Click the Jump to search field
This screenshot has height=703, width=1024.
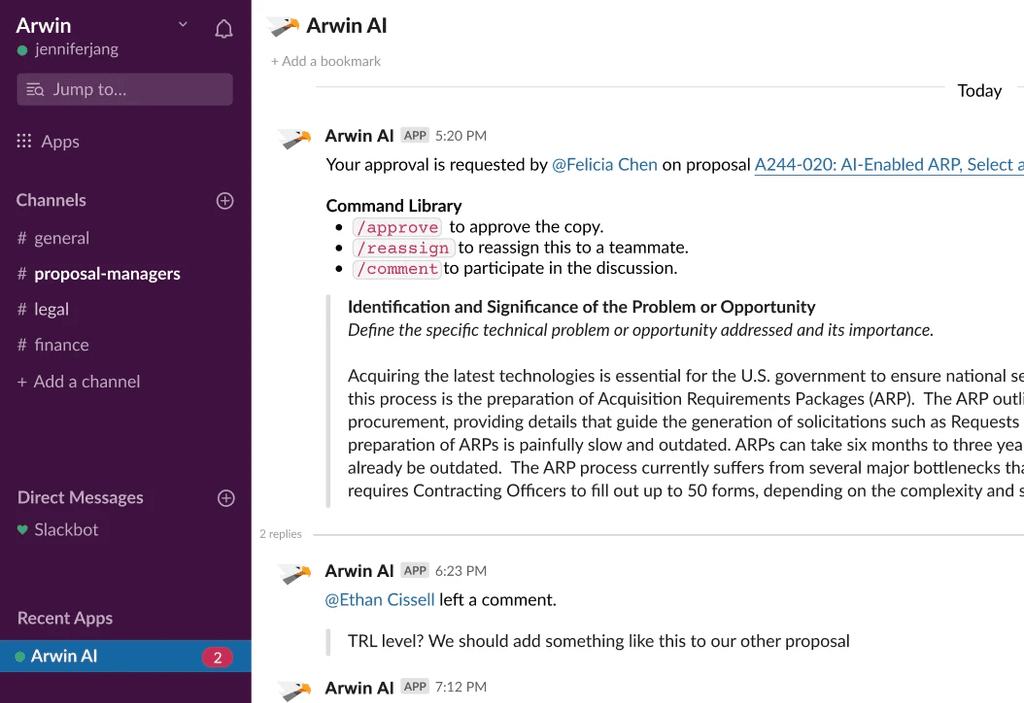pos(125,90)
